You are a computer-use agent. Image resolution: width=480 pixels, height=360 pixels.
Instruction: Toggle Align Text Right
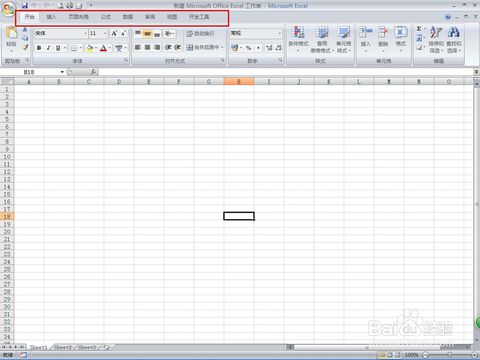tap(157, 47)
